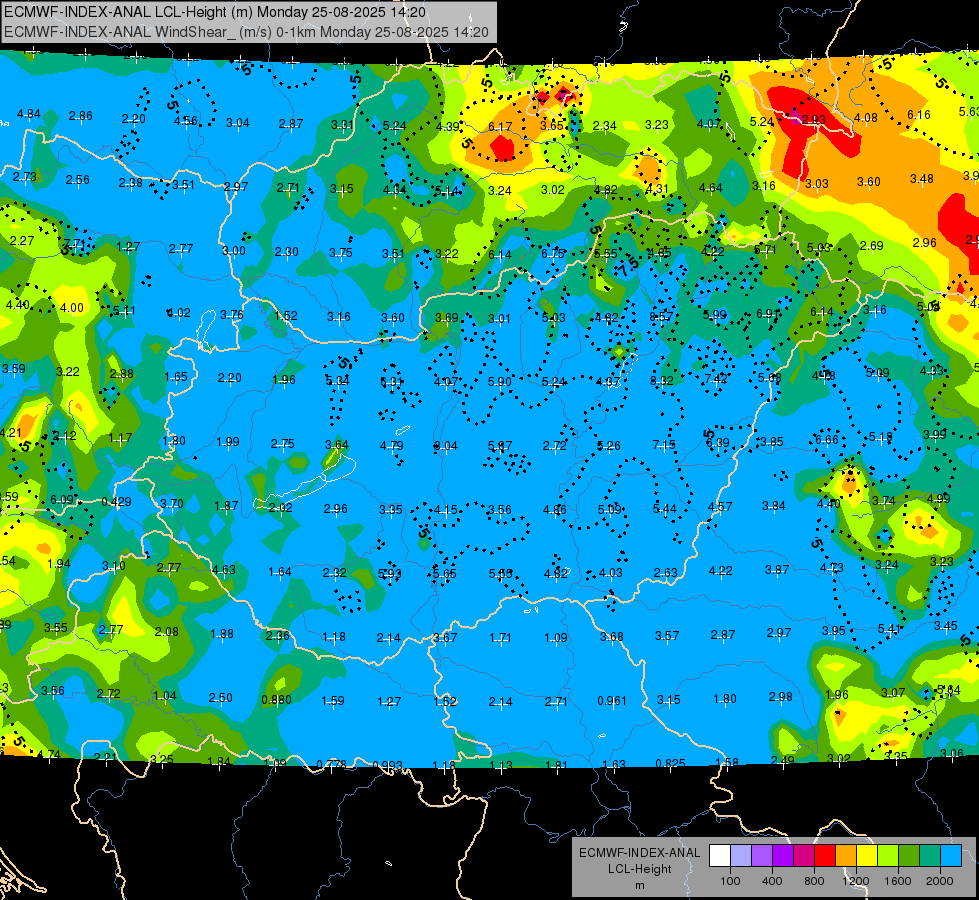This screenshot has width=979, height=900.
Task: Click the legend title LCL-Height
Action: [639, 869]
